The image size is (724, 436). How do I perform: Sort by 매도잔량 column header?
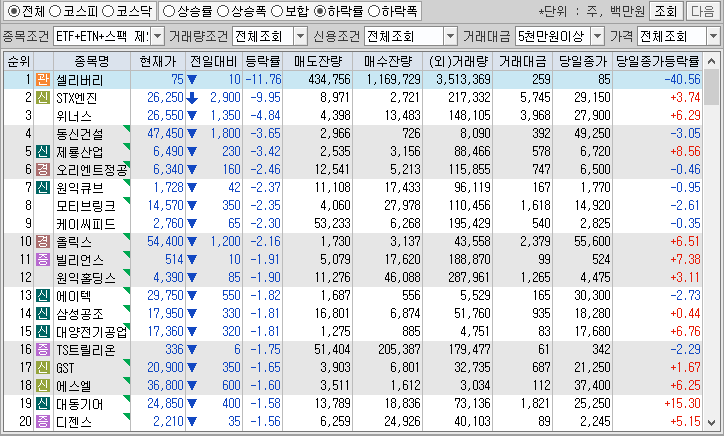pos(317,61)
